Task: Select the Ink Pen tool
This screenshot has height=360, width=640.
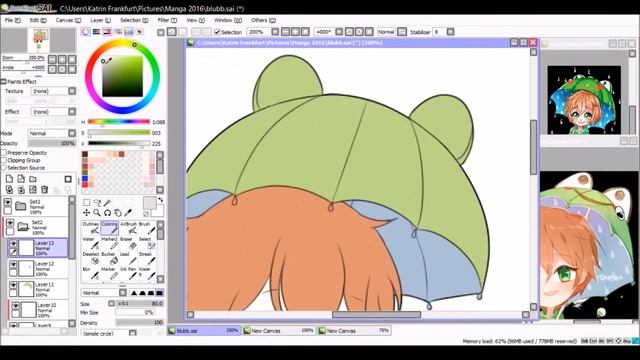Action: 128,273
